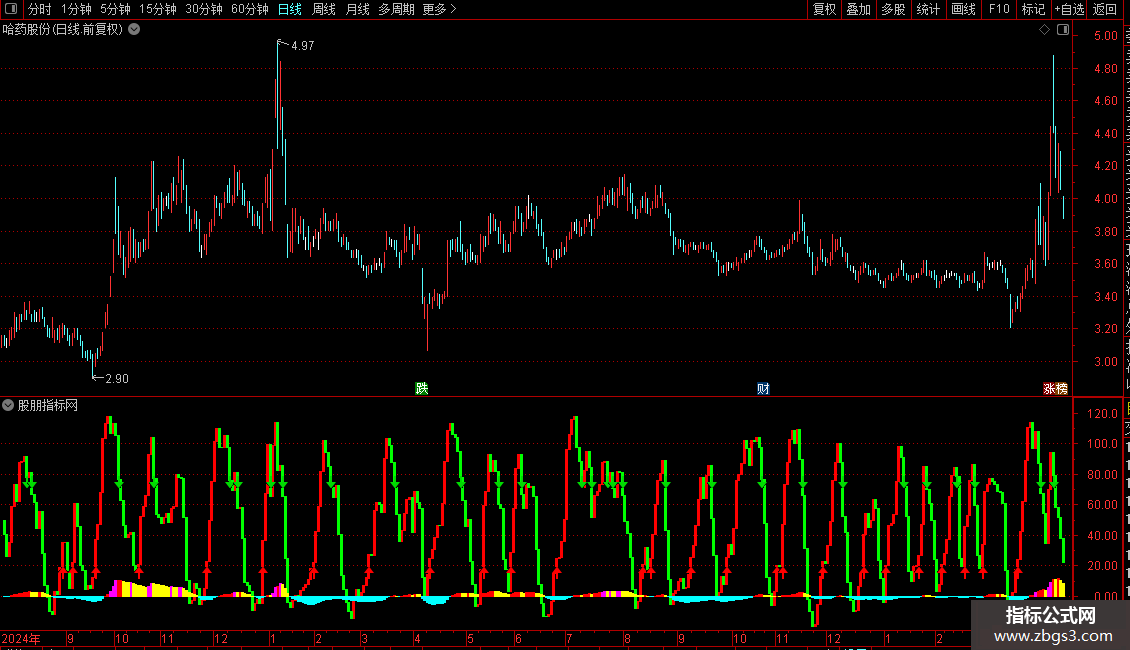
Task: Click the 4.97 high price label
Action: pyautogui.click(x=303, y=46)
